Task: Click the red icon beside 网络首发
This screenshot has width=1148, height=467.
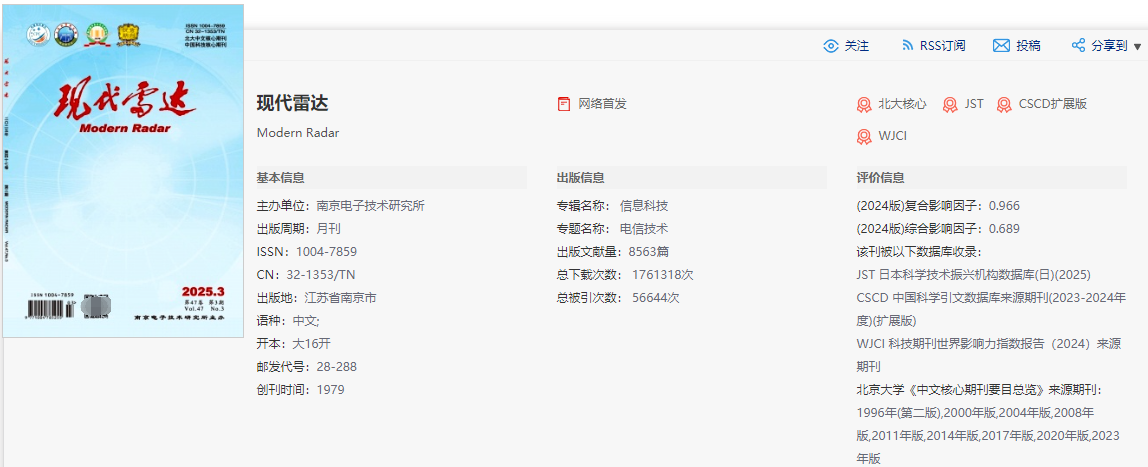Action: [x=563, y=104]
